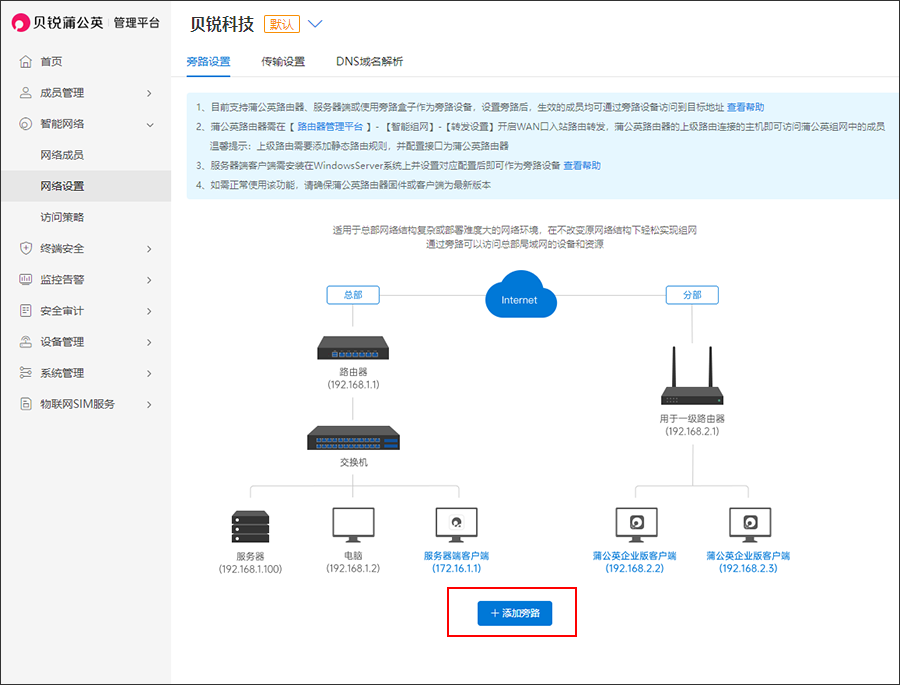Click the 贝锐科技 network title
The height and width of the screenshot is (685, 900).
(222, 24)
